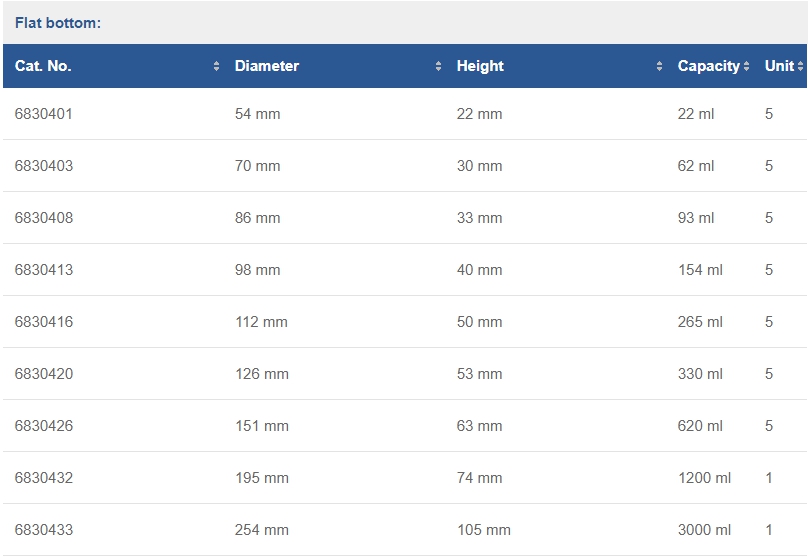Screen dimensions: 808x558
Task: Click the Capacity header text
Action: (709, 66)
